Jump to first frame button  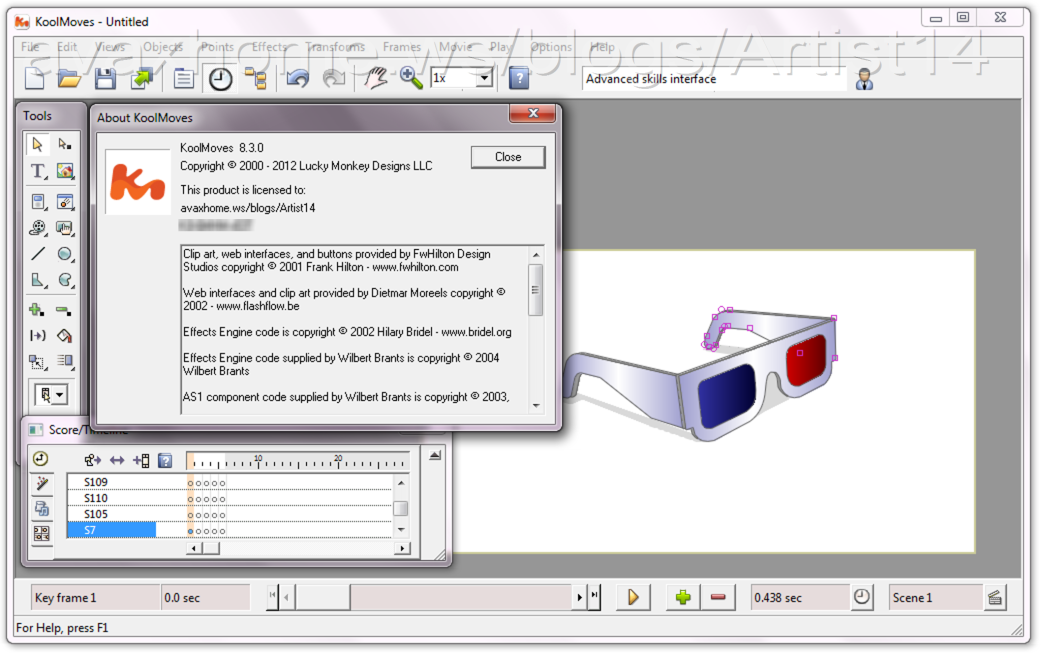pyautogui.click(x=272, y=597)
